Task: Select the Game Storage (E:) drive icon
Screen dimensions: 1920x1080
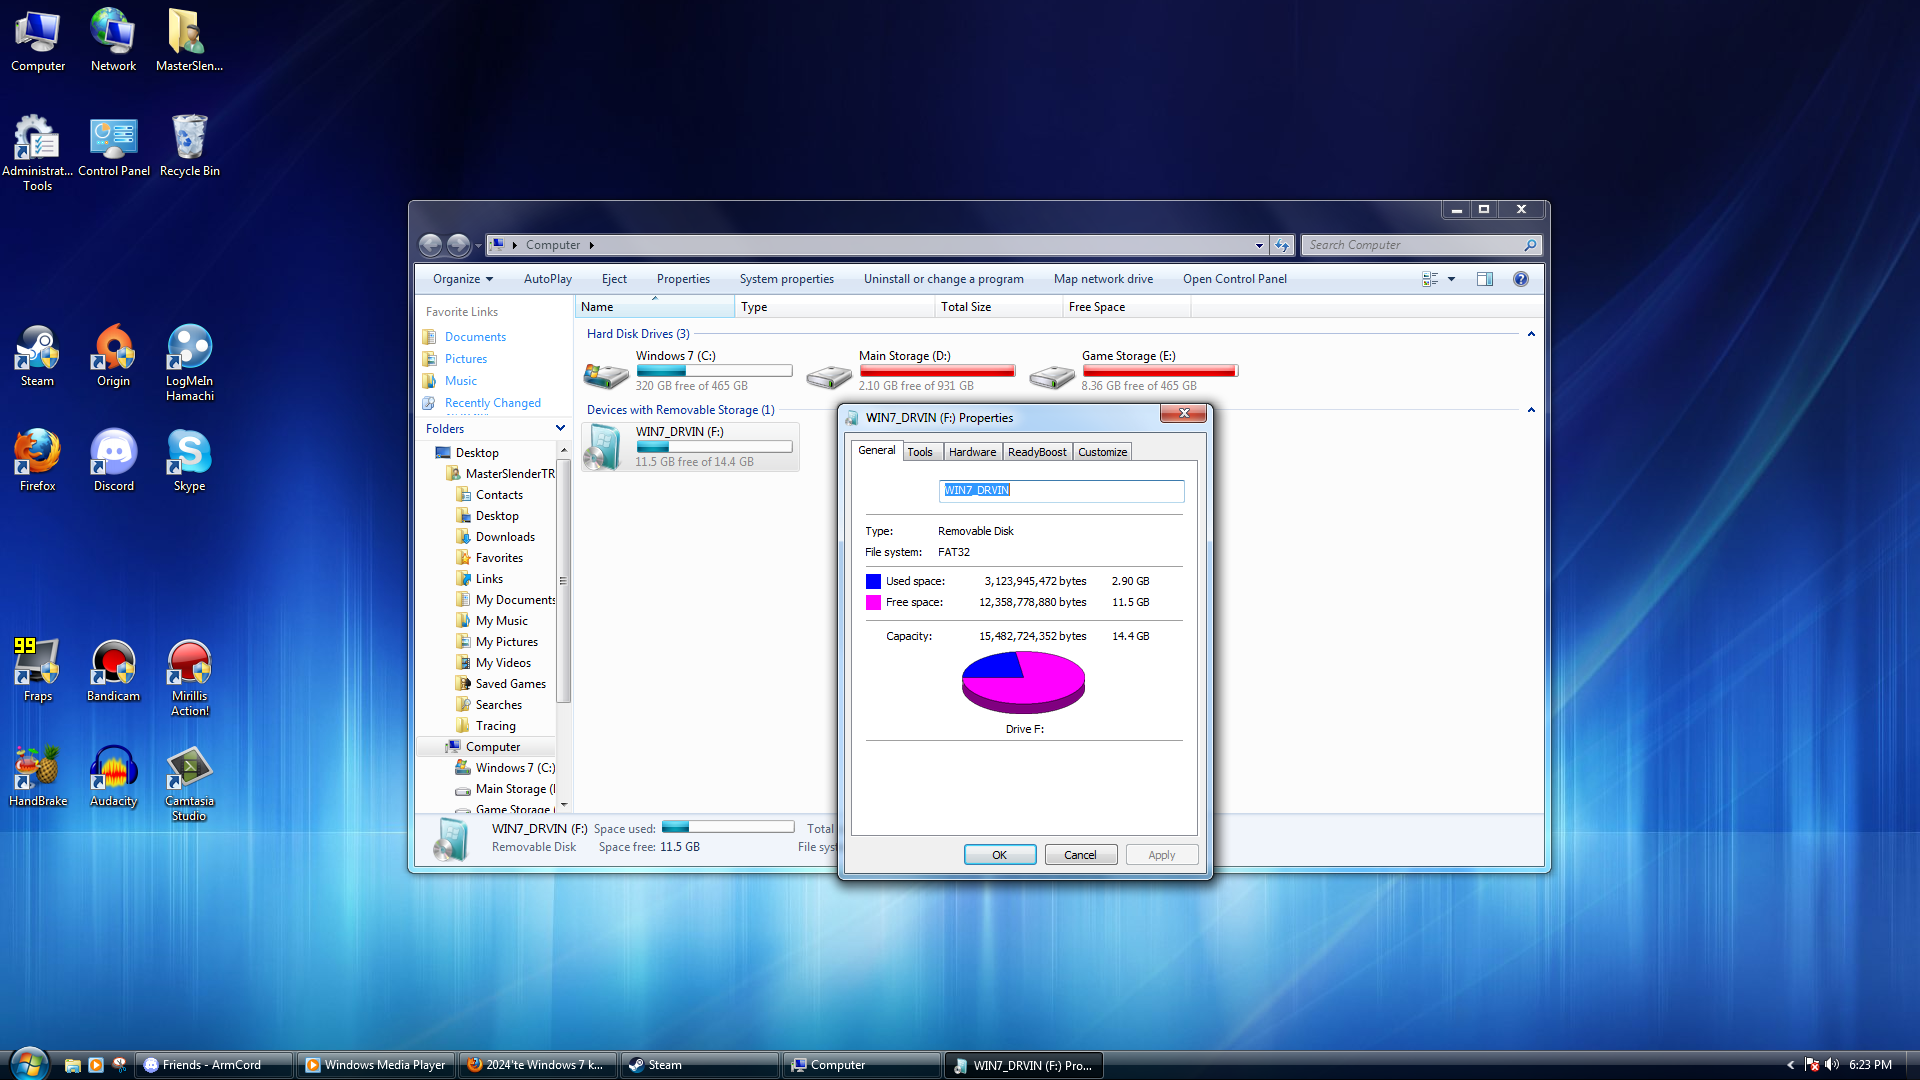Action: [1052, 376]
